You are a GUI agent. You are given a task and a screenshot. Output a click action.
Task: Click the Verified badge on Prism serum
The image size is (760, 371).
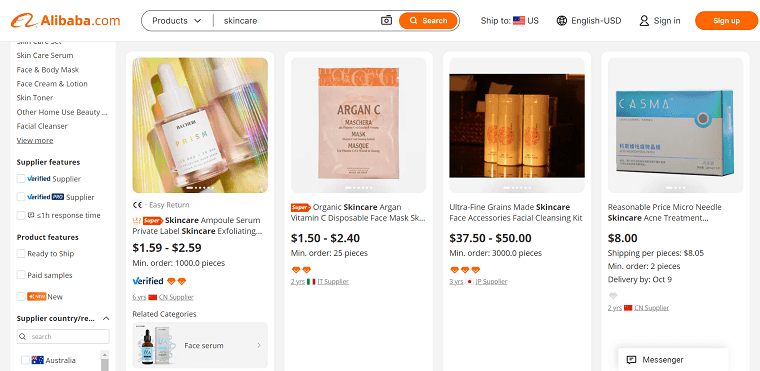pyautogui.click(x=148, y=281)
